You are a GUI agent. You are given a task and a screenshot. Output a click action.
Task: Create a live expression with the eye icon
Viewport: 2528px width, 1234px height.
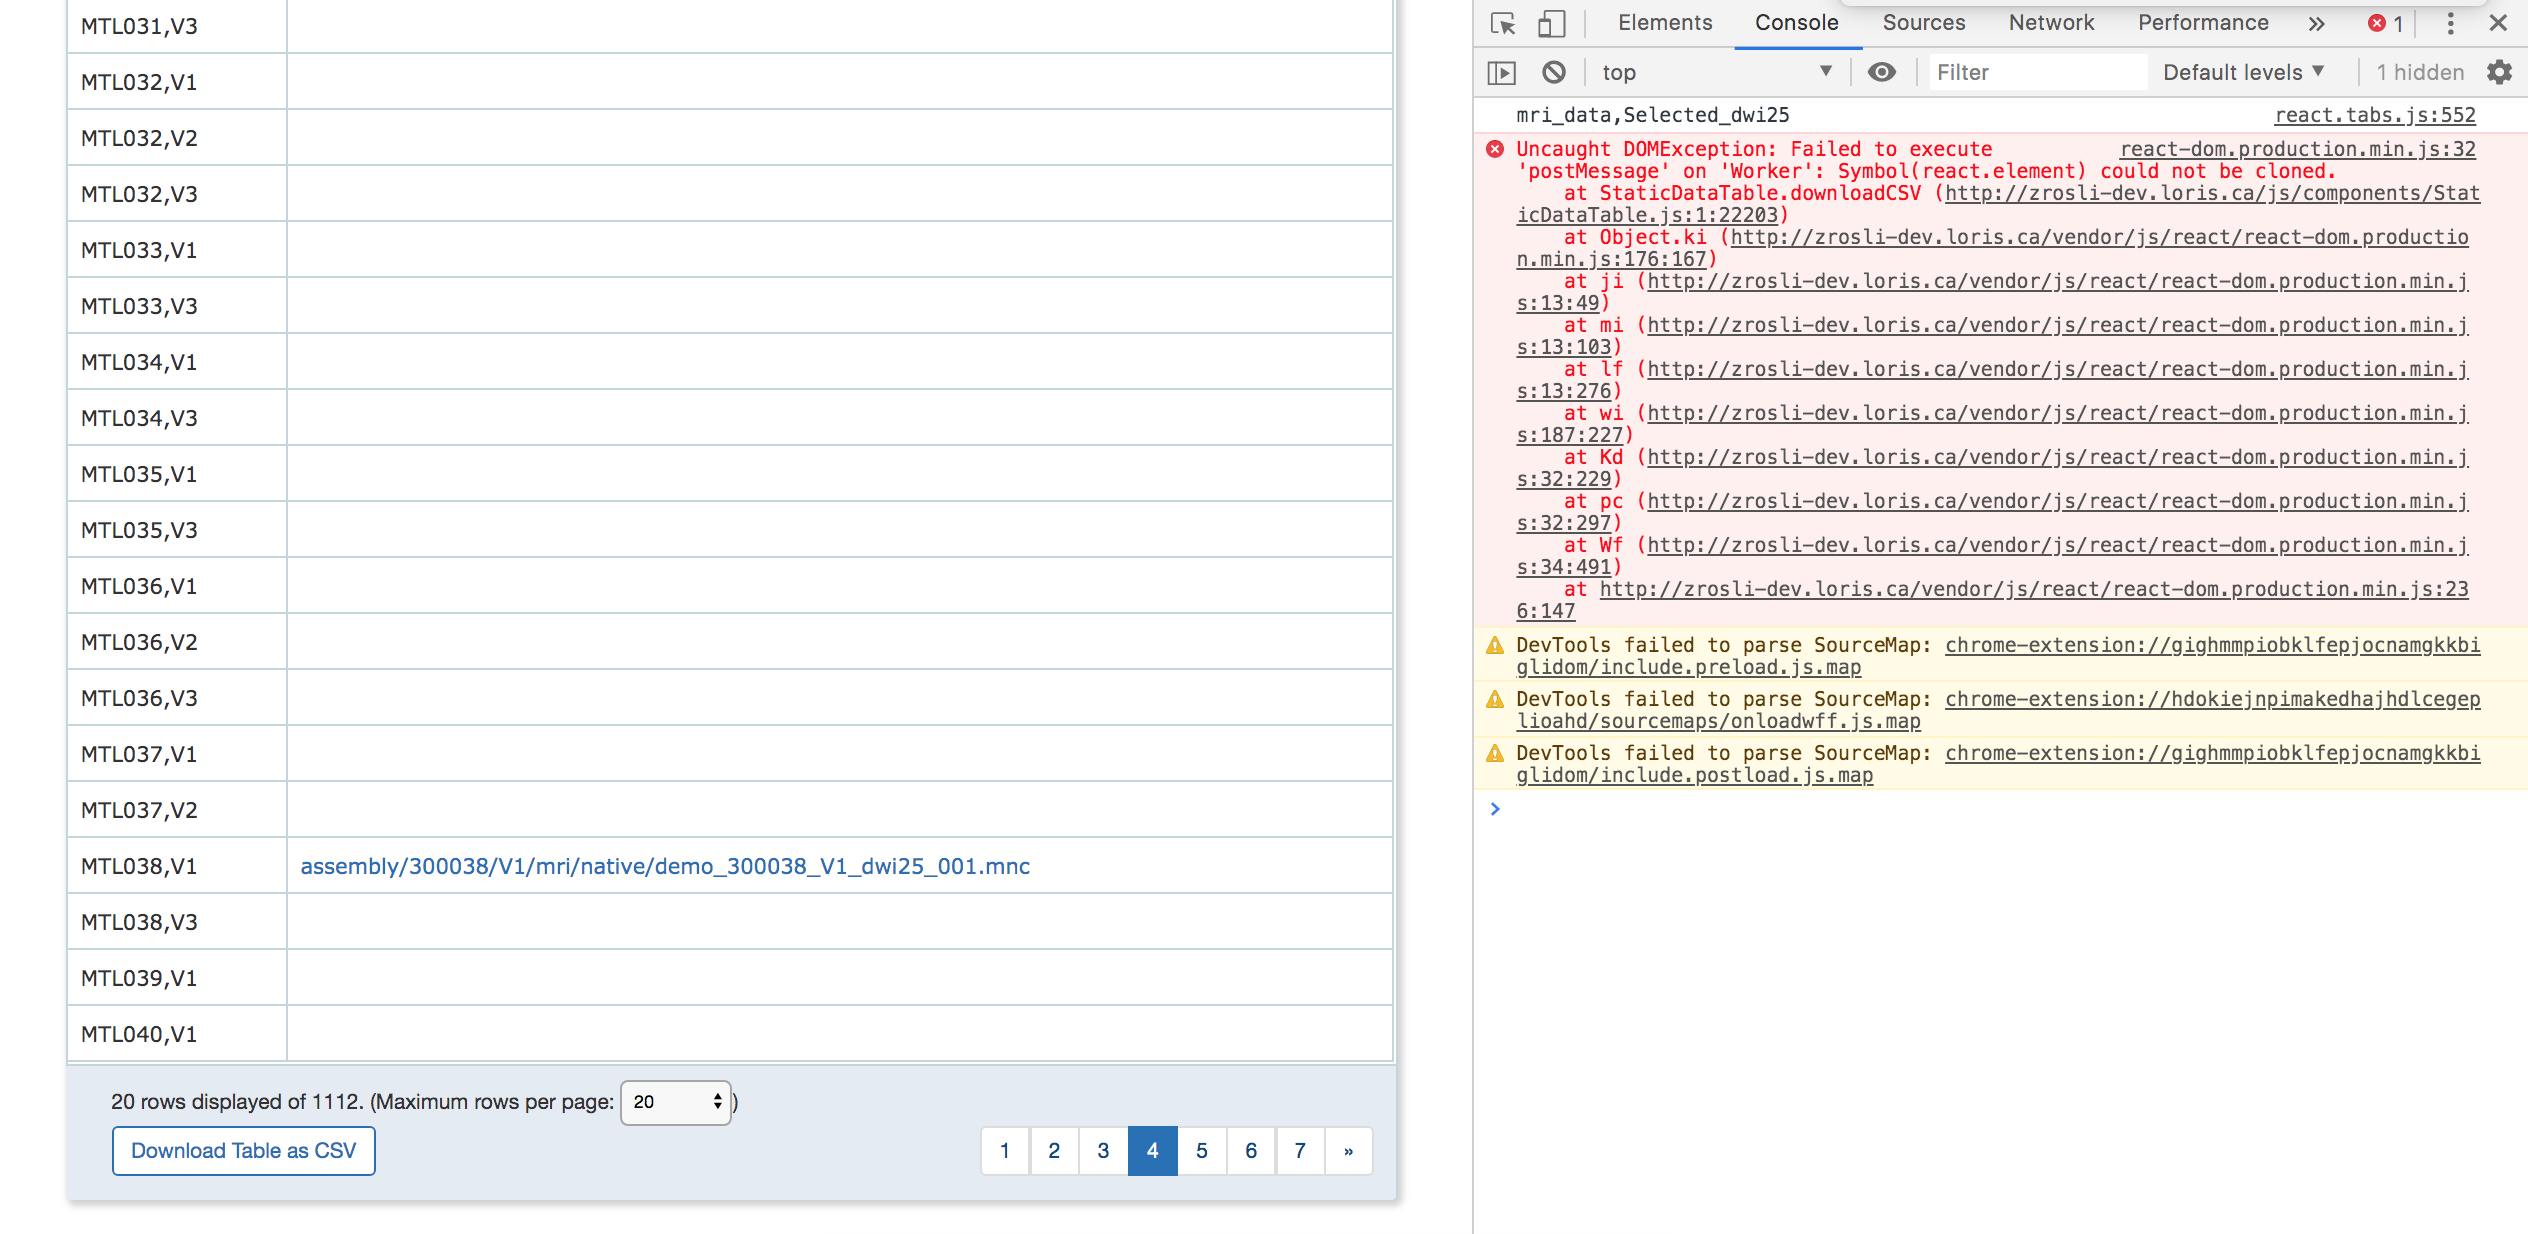click(1883, 71)
